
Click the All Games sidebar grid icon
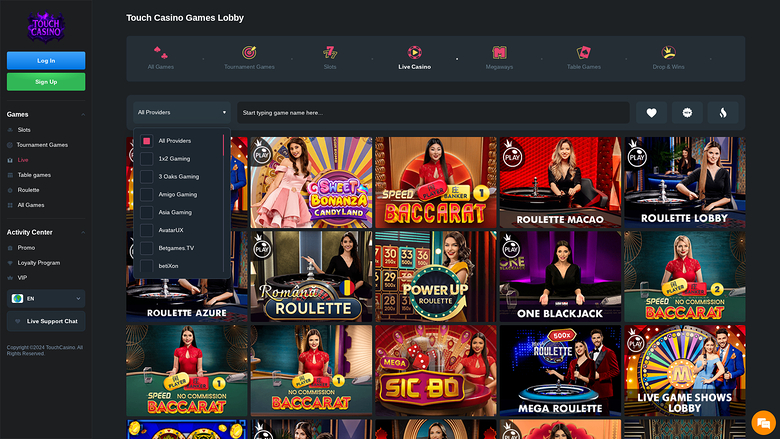(x=10, y=205)
